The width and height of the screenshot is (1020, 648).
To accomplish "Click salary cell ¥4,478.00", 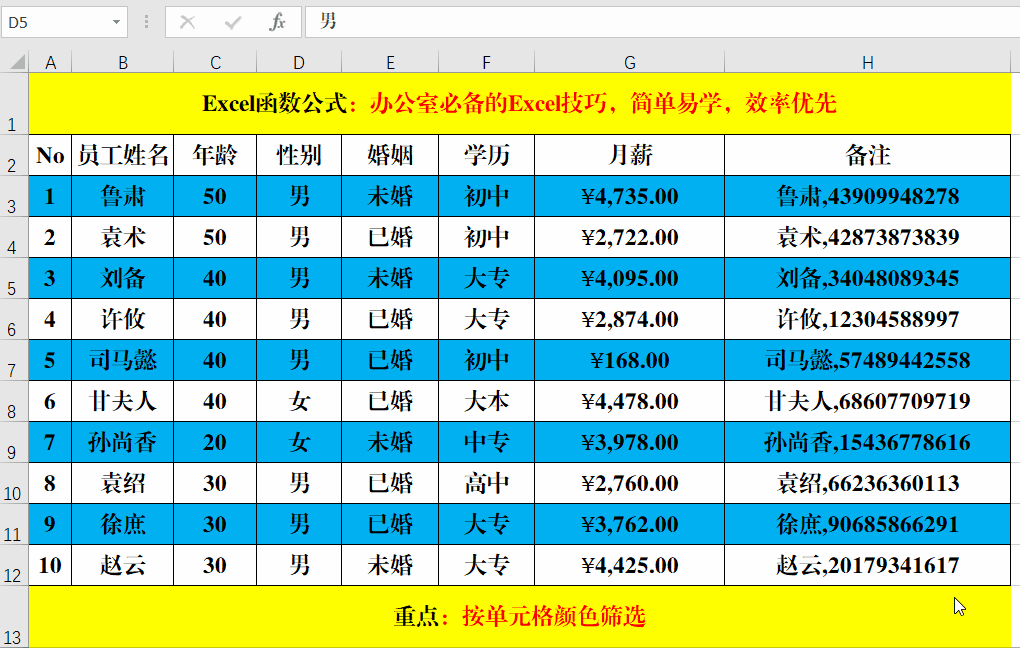I will [630, 401].
